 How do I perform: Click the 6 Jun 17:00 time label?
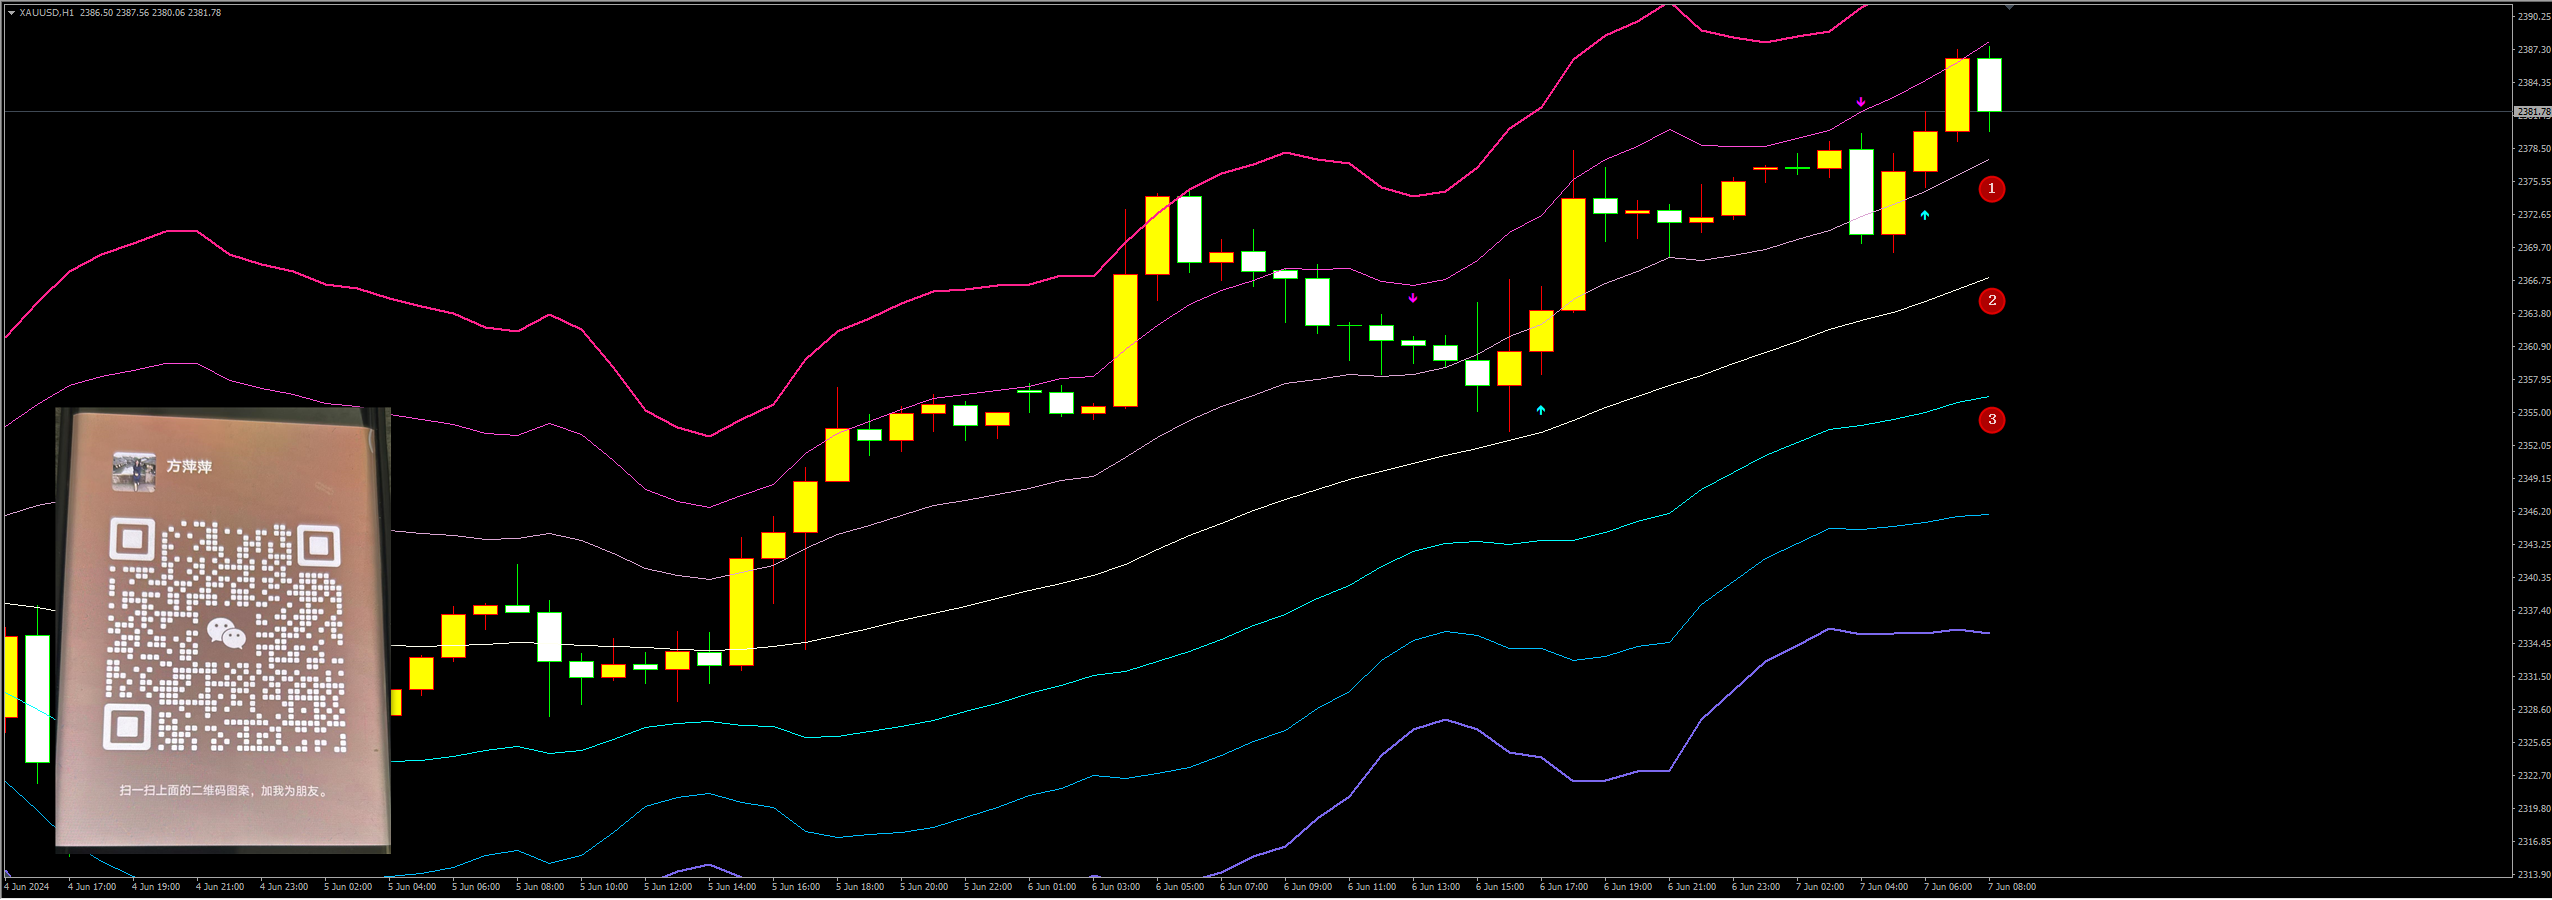1564,887
